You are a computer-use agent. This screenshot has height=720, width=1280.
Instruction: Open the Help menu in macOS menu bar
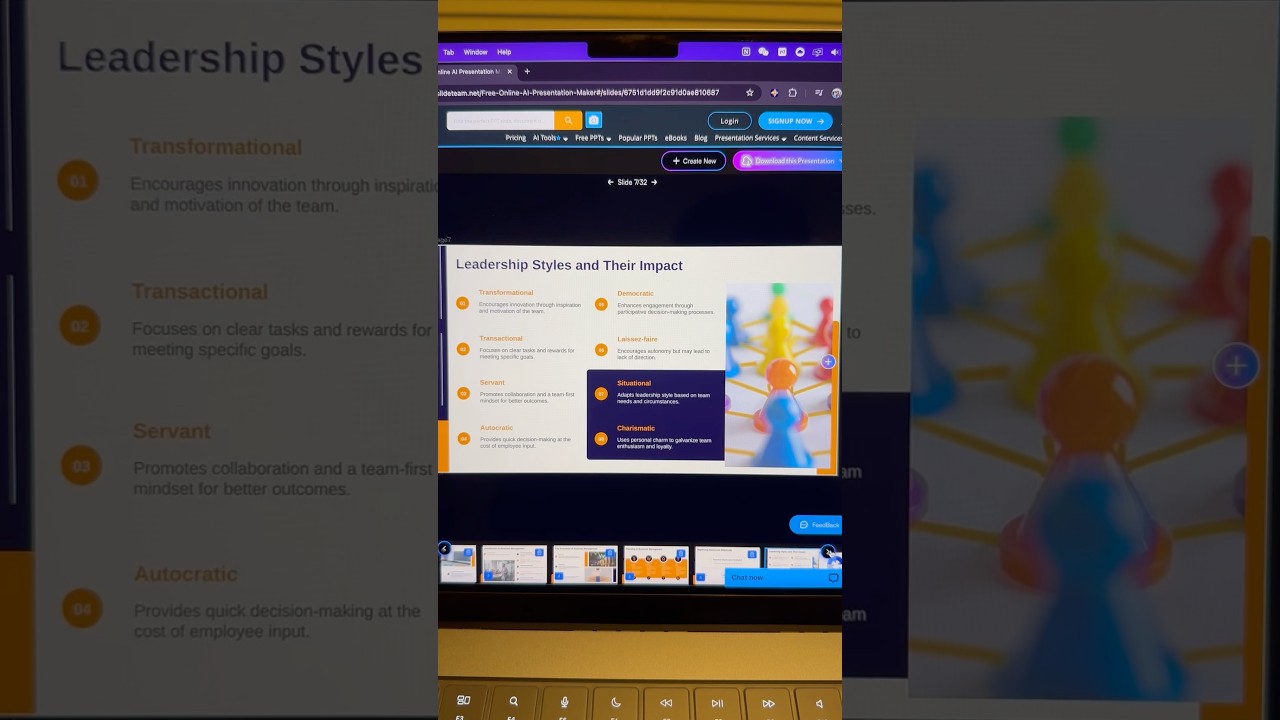[504, 52]
